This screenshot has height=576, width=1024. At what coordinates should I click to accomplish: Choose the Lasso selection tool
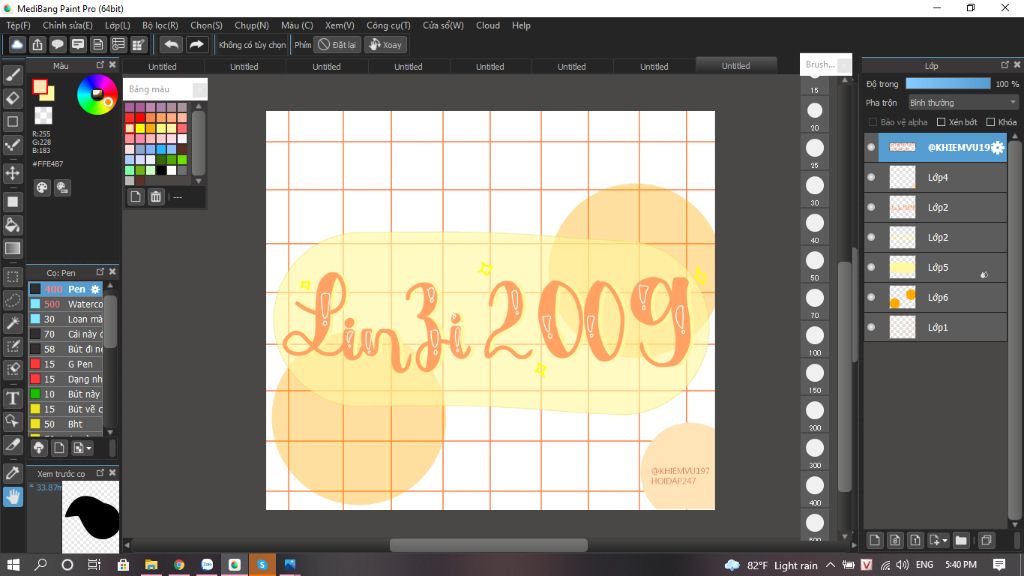[x=12, y=300]
